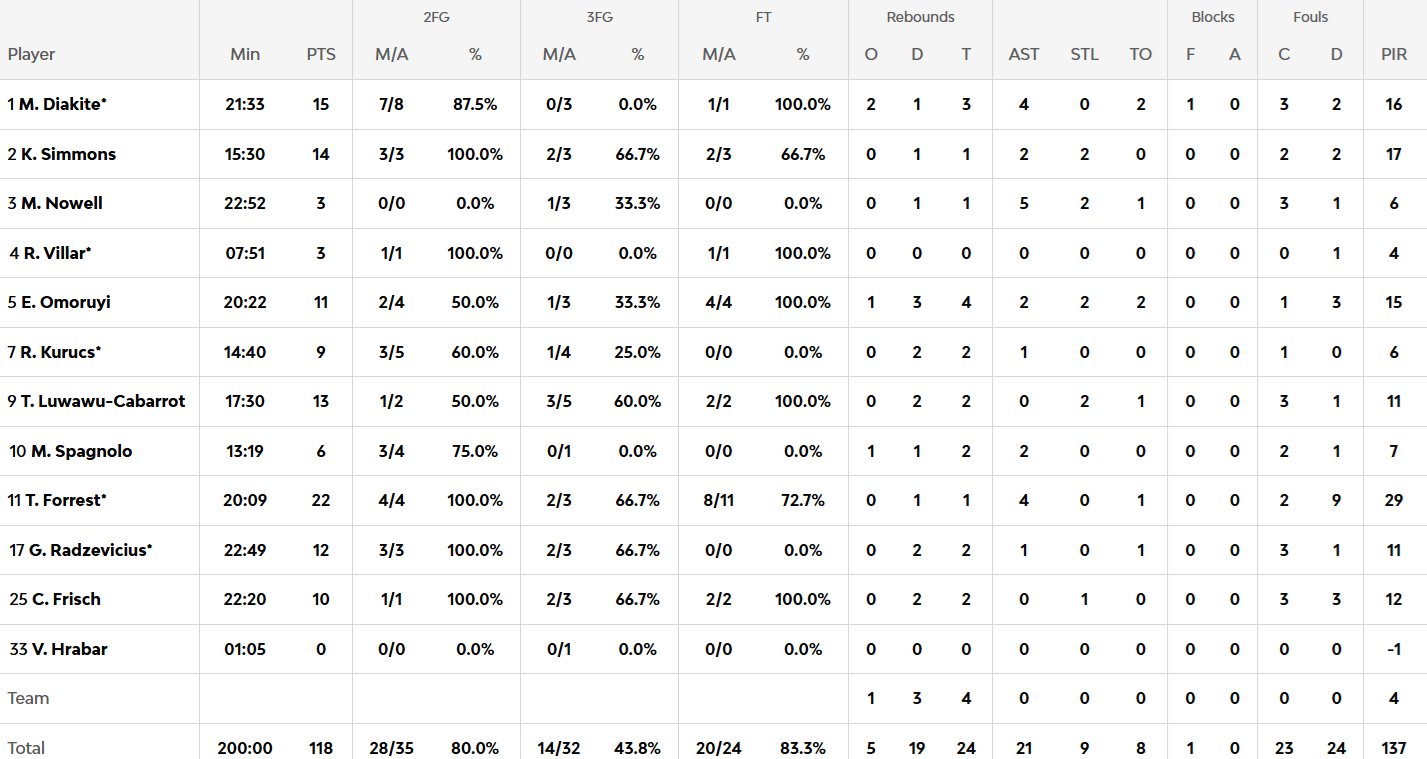The height and width of the screenshot is (759, 1427).
Task: Click the Player column header
Action: pyautogui.click(x=31, y=54)
